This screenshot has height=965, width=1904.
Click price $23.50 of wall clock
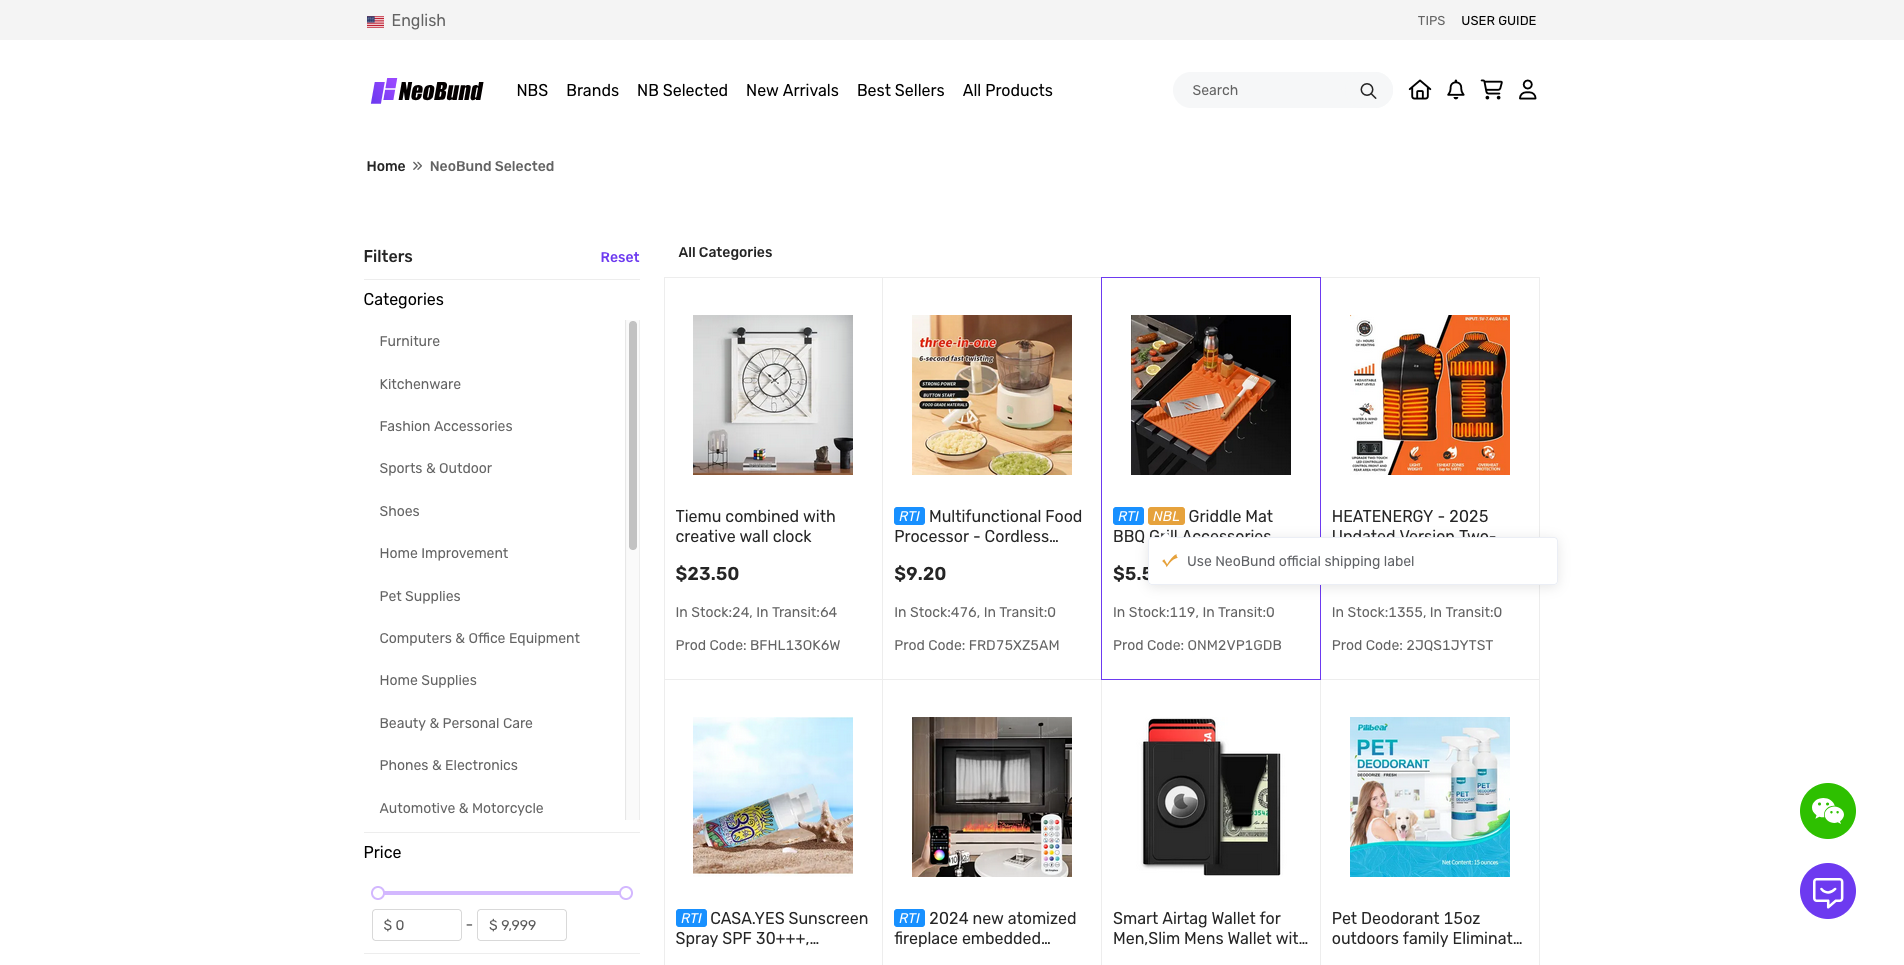707,574
